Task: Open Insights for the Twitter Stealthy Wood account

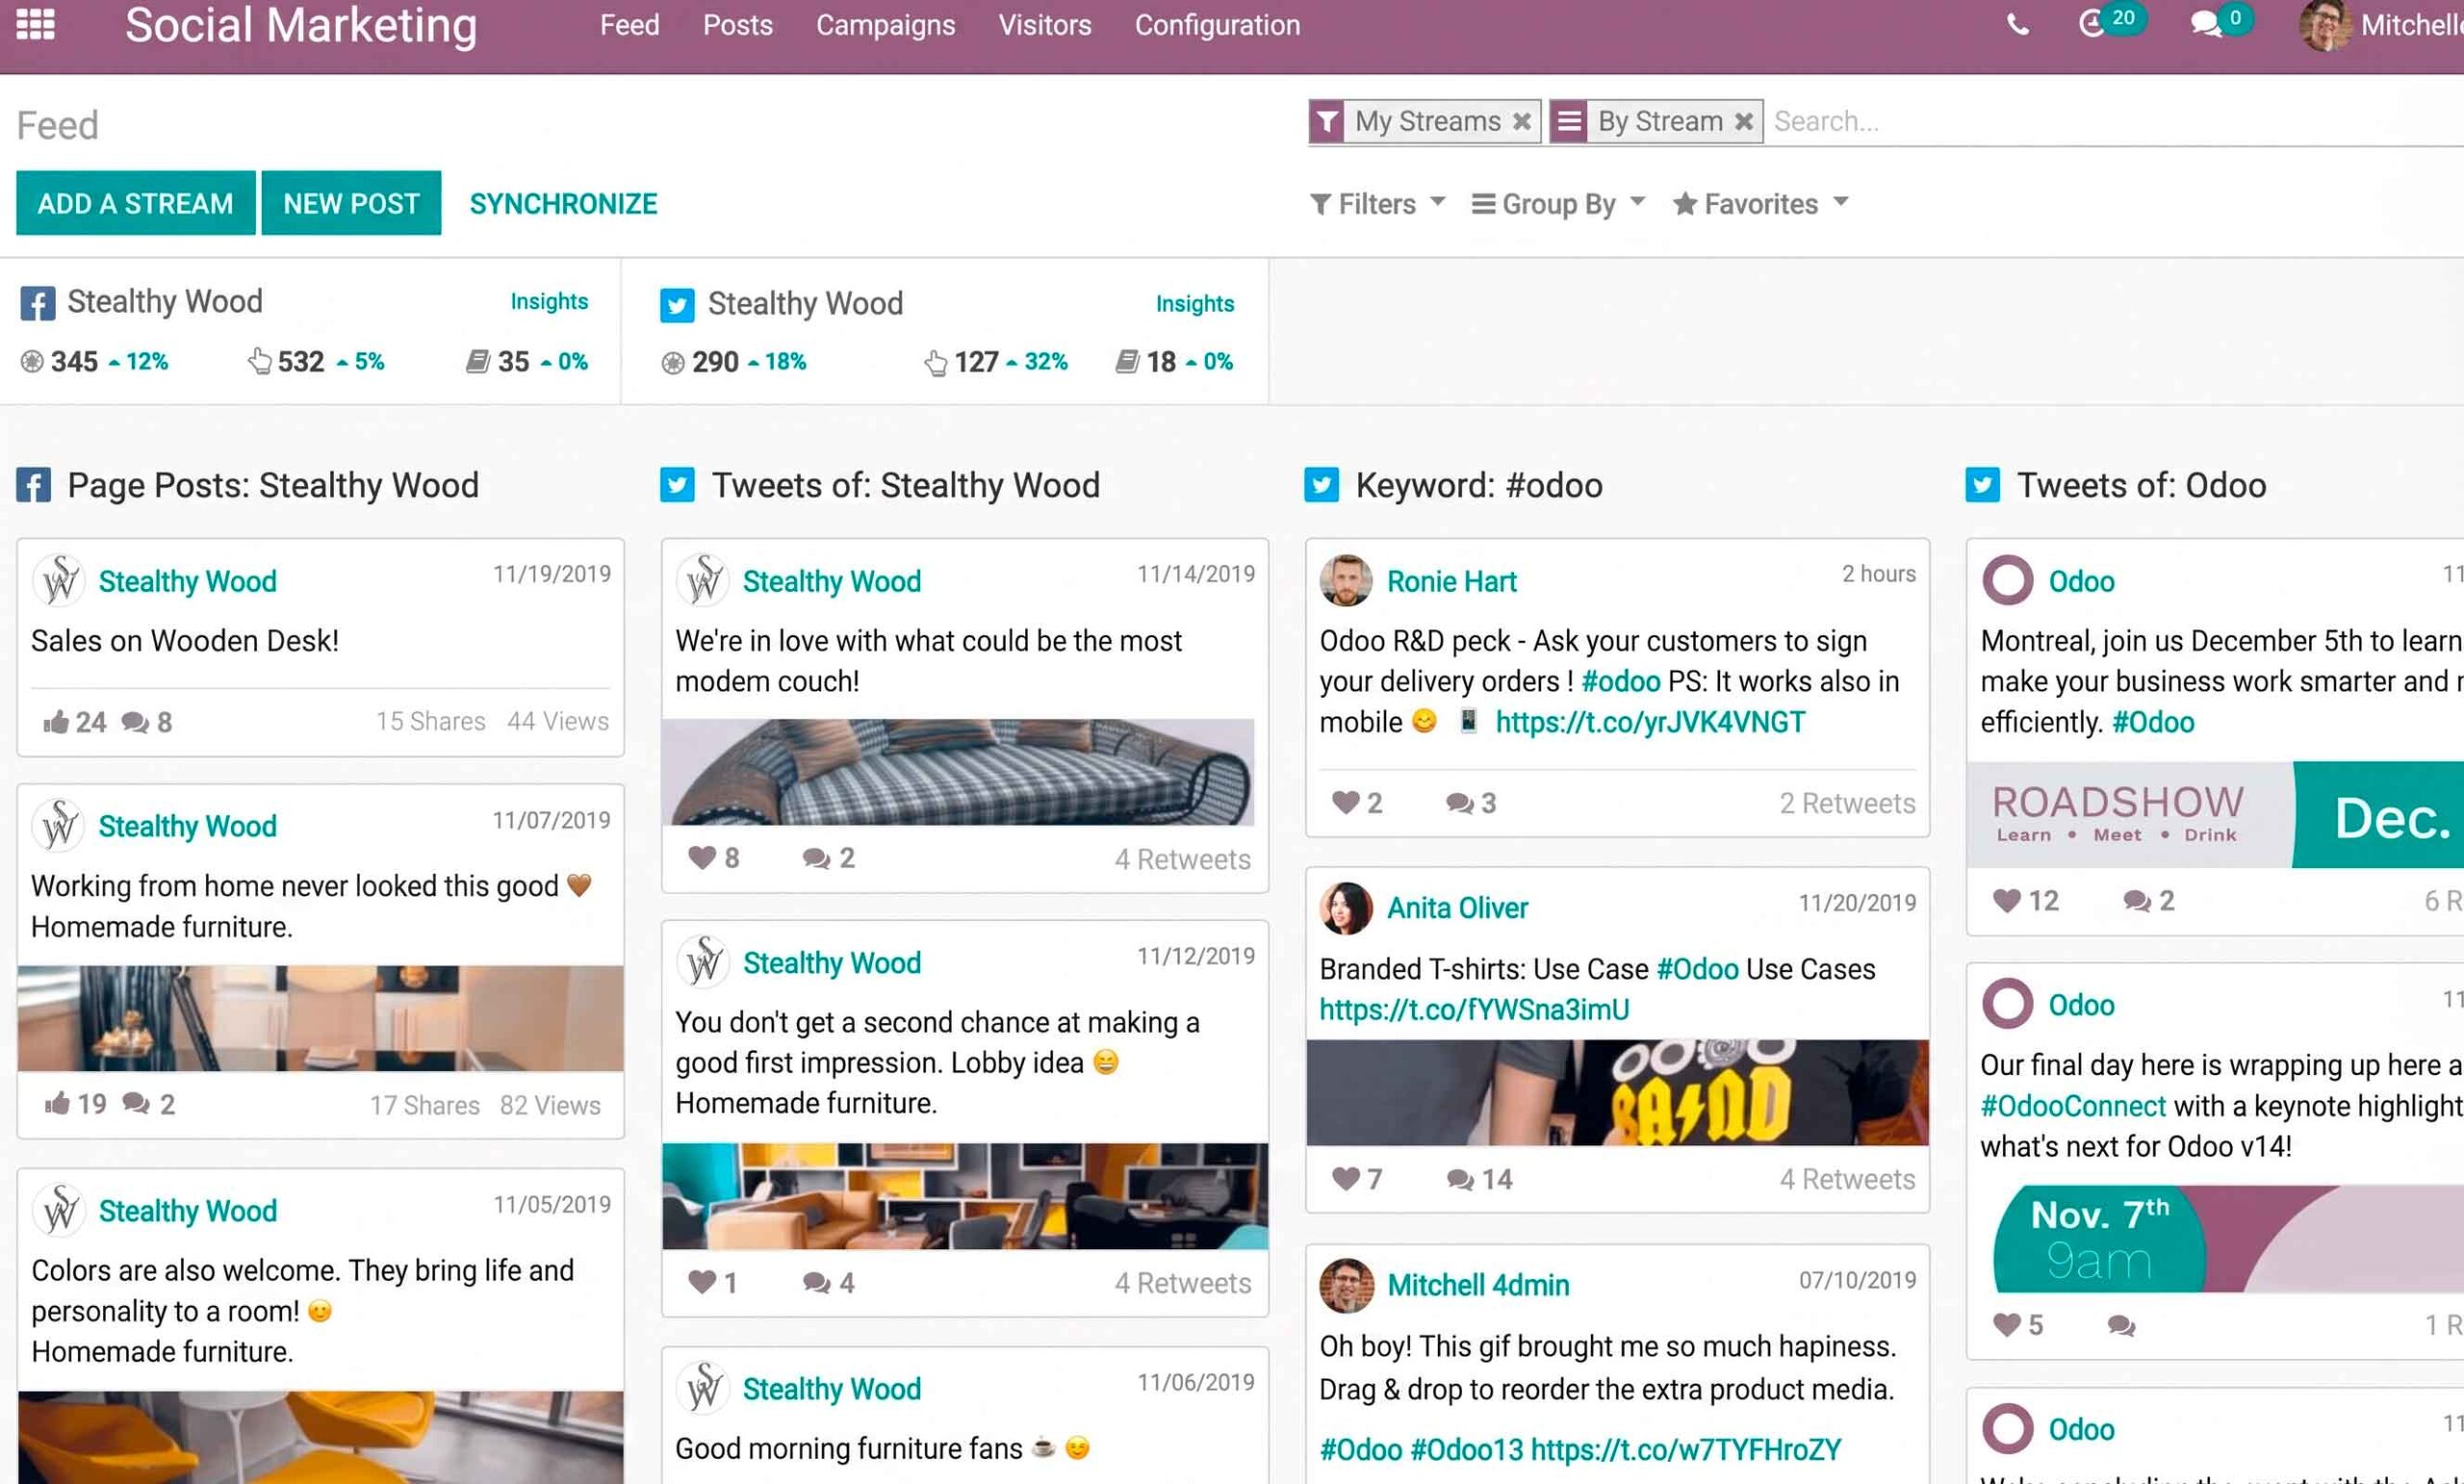Action: point(1195,303)
